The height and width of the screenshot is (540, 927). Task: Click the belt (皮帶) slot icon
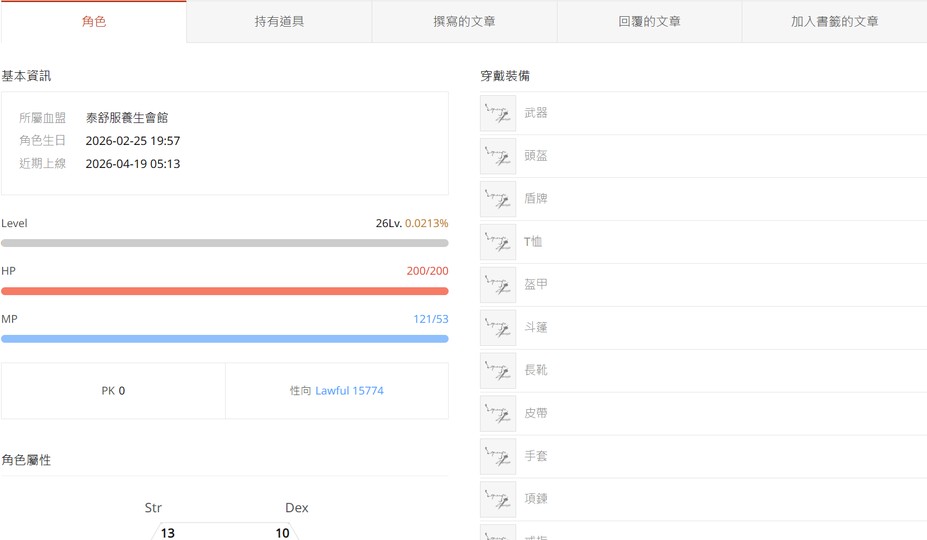point(498,413)
